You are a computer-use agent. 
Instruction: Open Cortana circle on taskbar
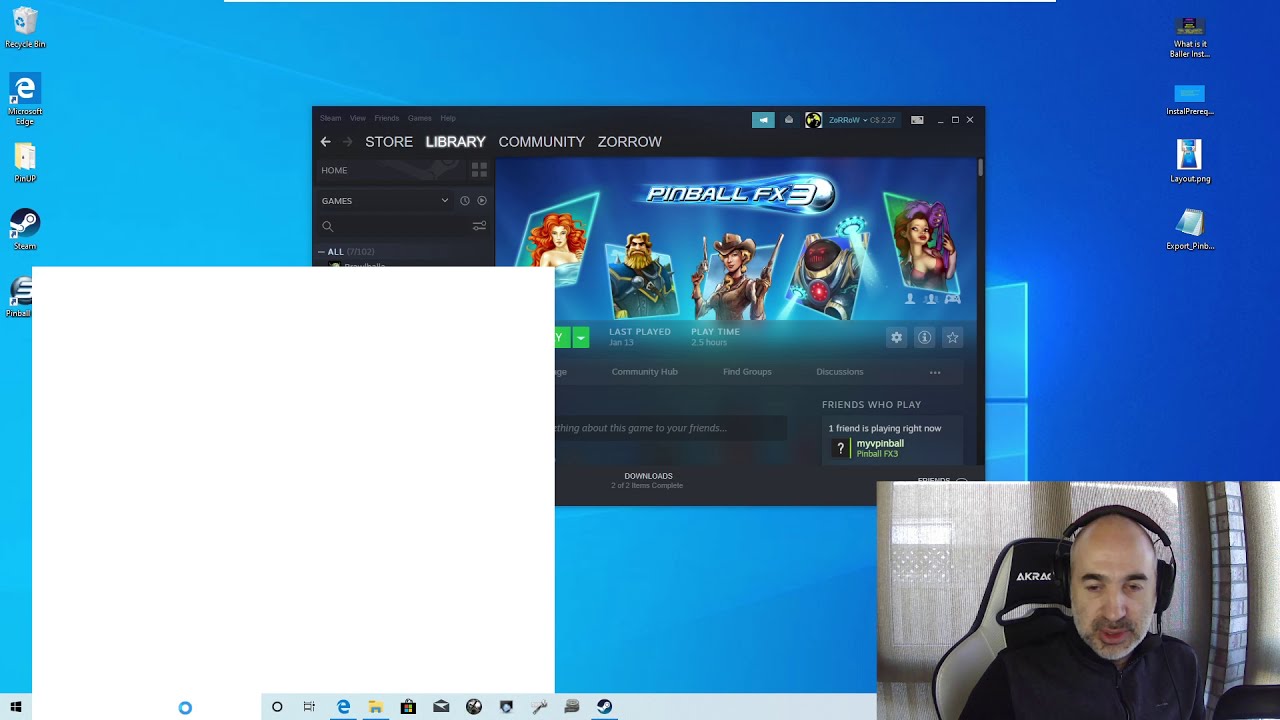click(x=277, y=707)
